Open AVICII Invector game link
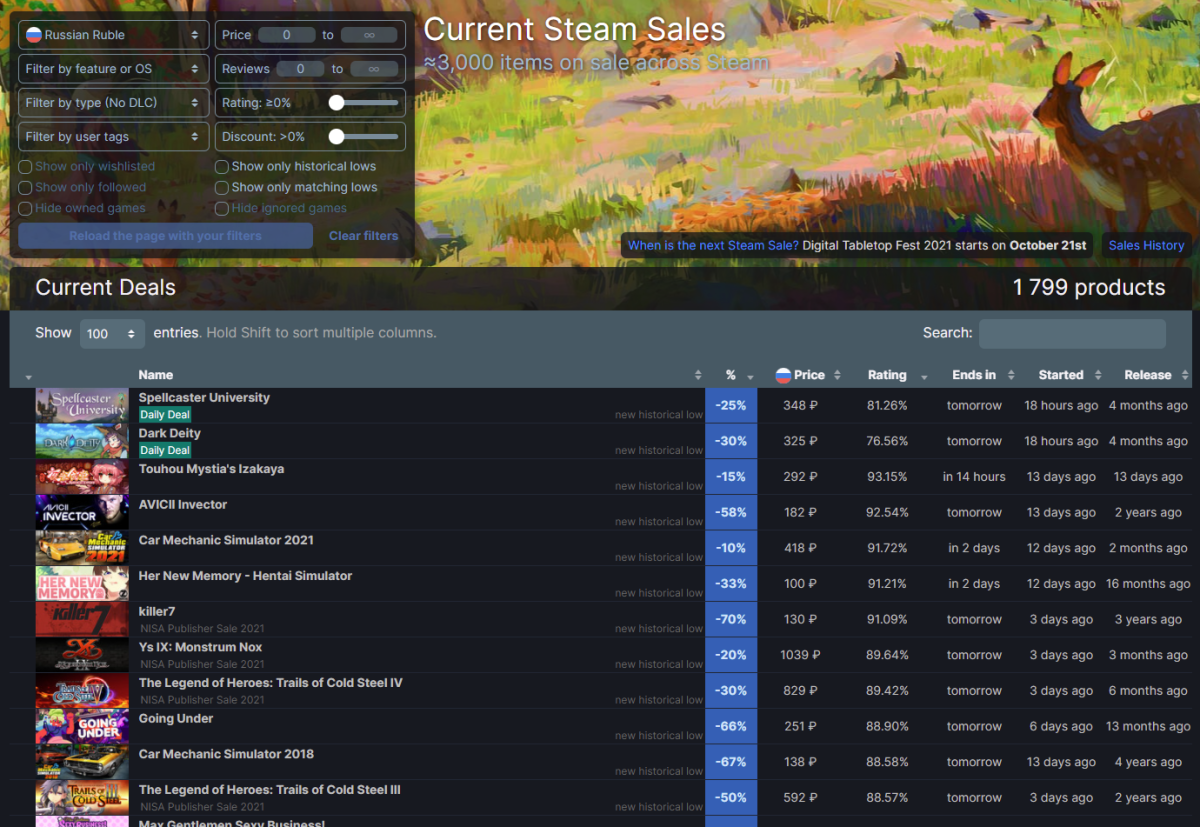This screenshot has height=827, width=1200. point(183,505)
